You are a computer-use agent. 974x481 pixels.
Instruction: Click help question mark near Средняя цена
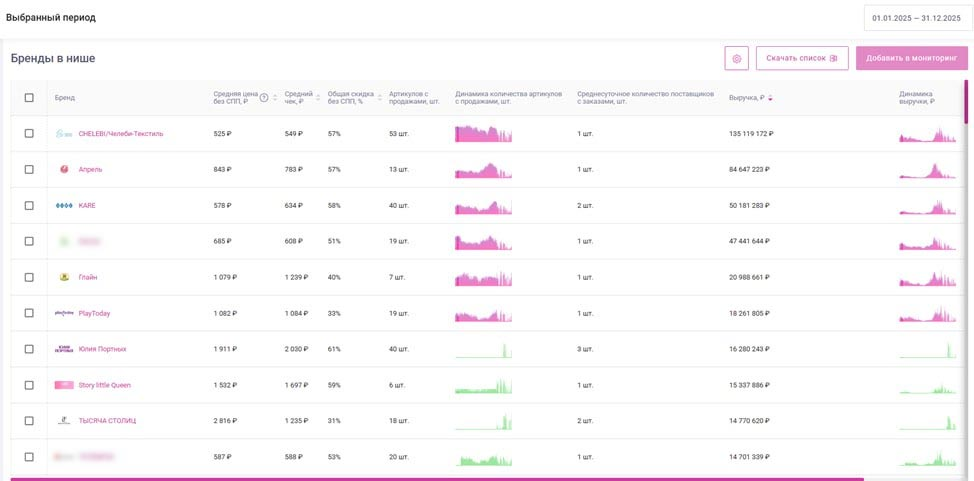(264, 97)
